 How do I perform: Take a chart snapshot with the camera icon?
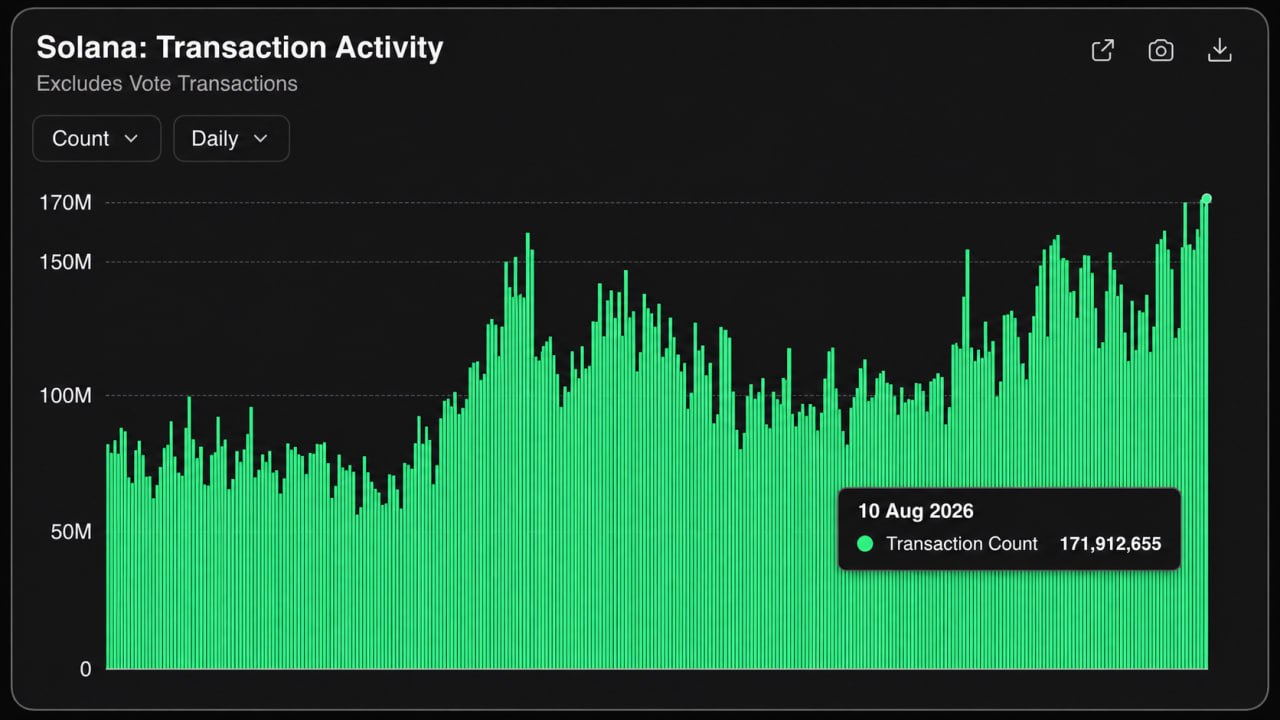(x=1160, y=50)
